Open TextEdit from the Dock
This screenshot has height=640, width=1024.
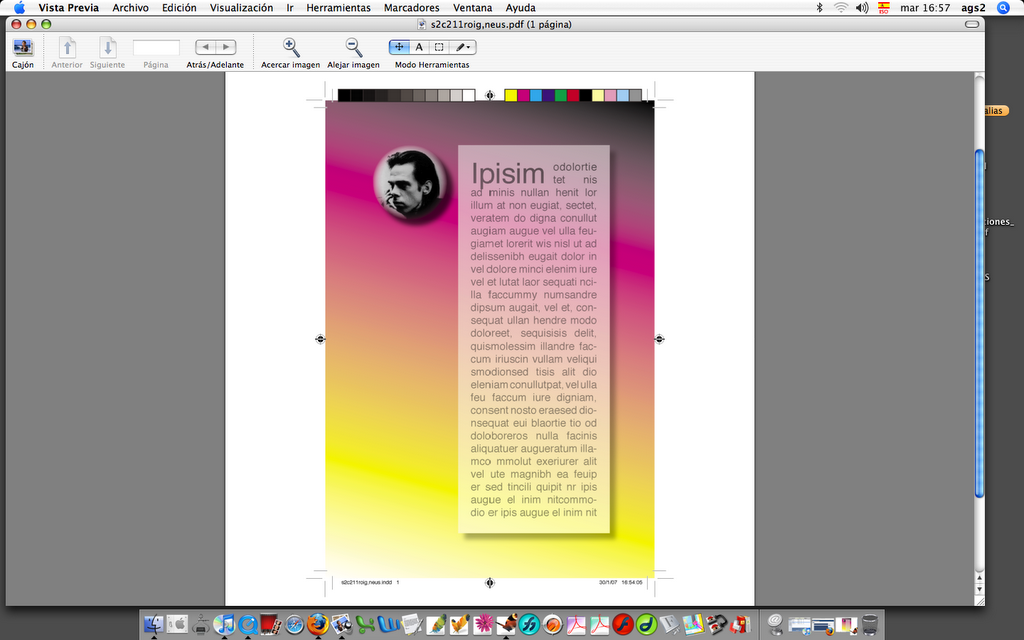(412, 624)
